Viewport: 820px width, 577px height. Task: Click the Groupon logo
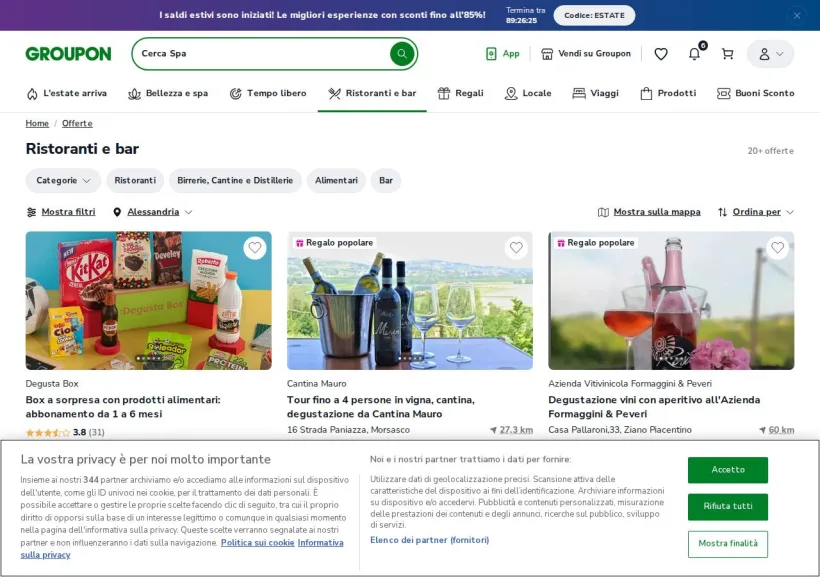69,53
